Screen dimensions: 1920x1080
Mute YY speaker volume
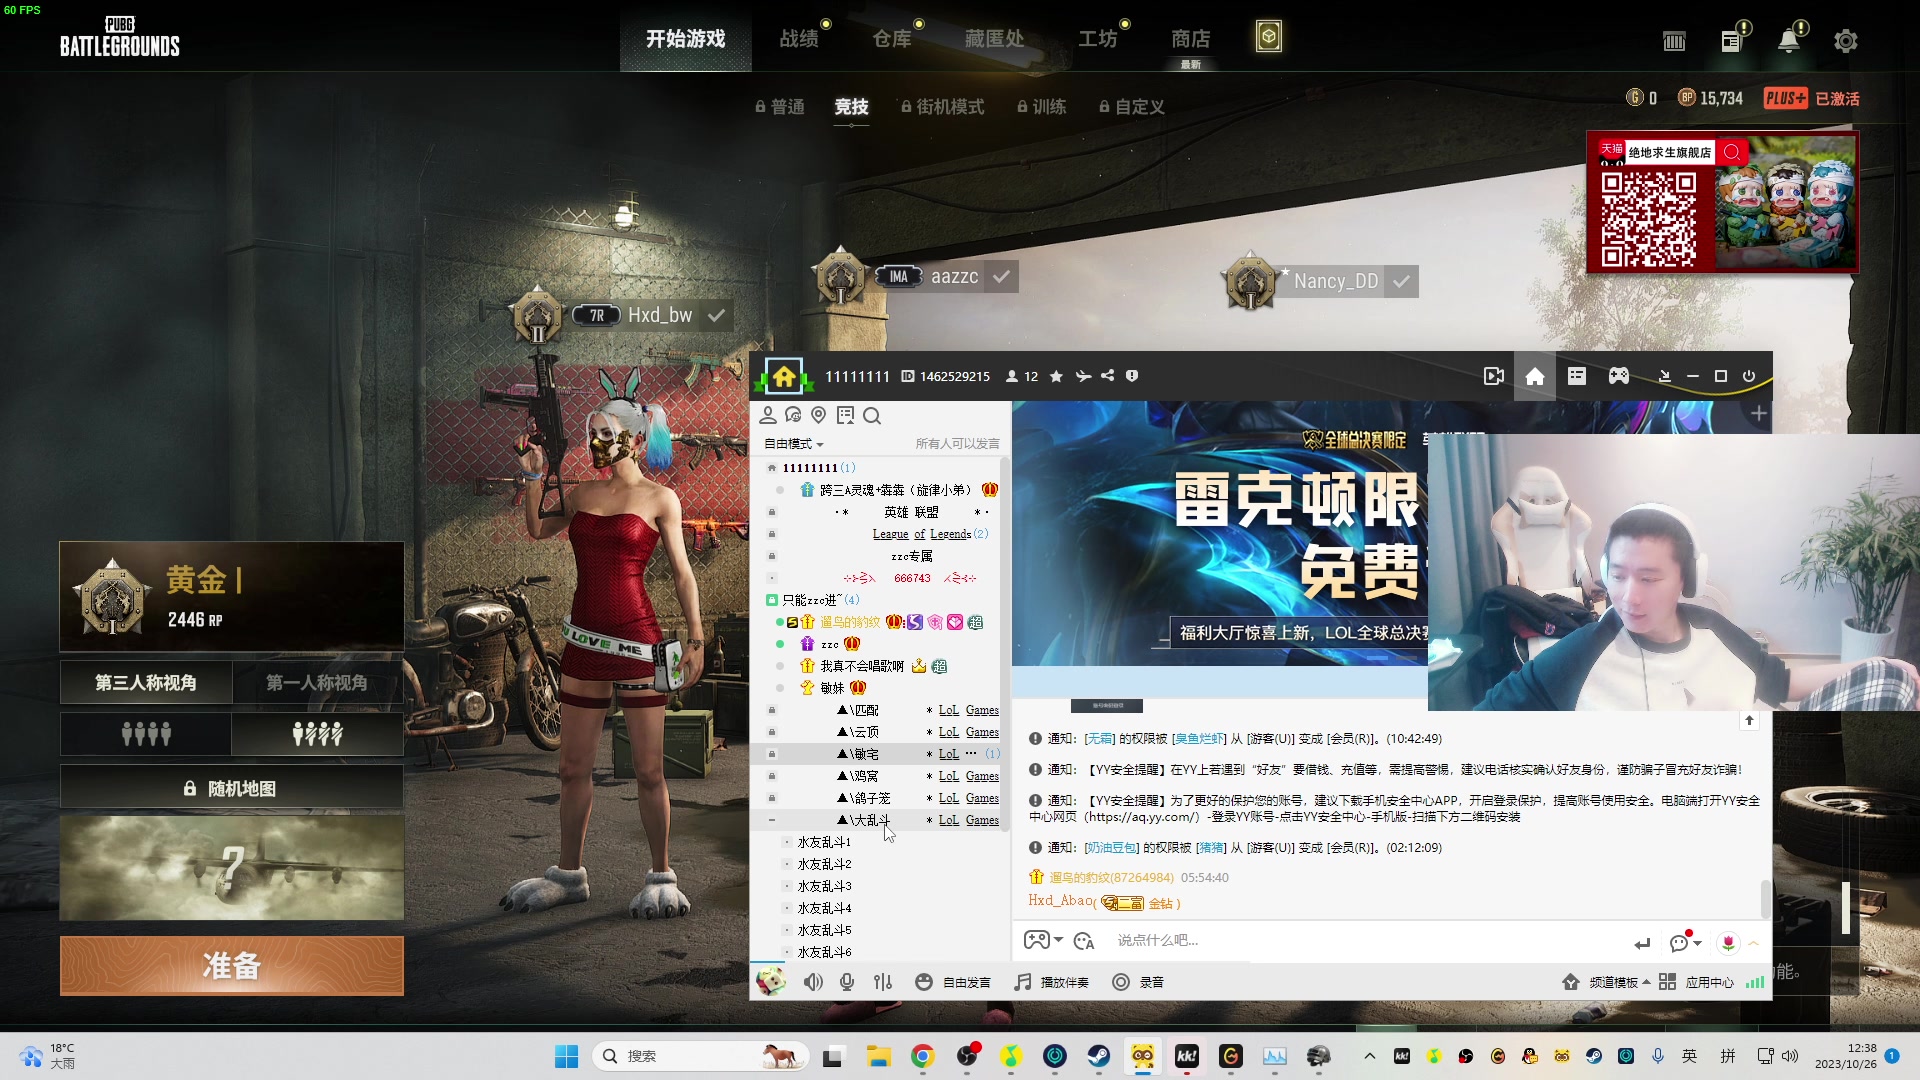coord(813,982)
